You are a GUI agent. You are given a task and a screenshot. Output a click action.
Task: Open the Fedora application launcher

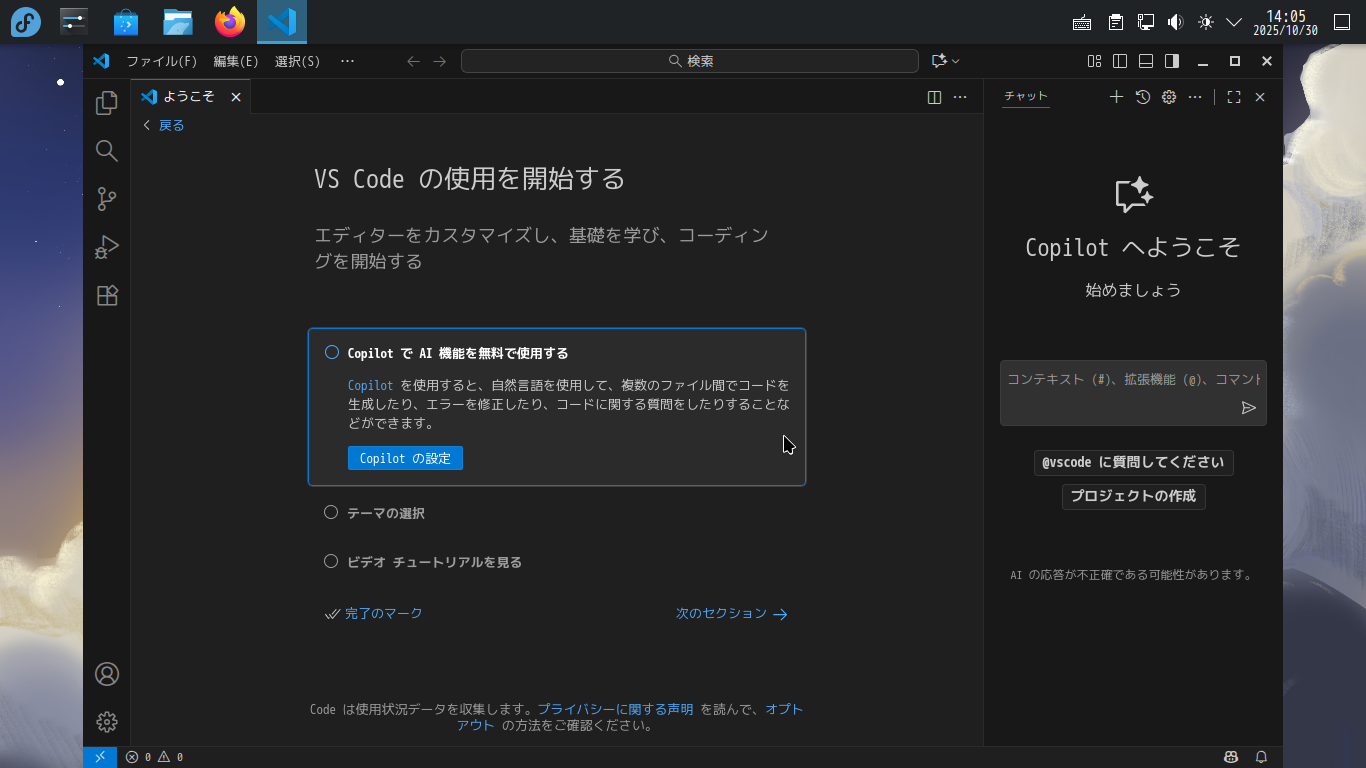pos(26,22)
